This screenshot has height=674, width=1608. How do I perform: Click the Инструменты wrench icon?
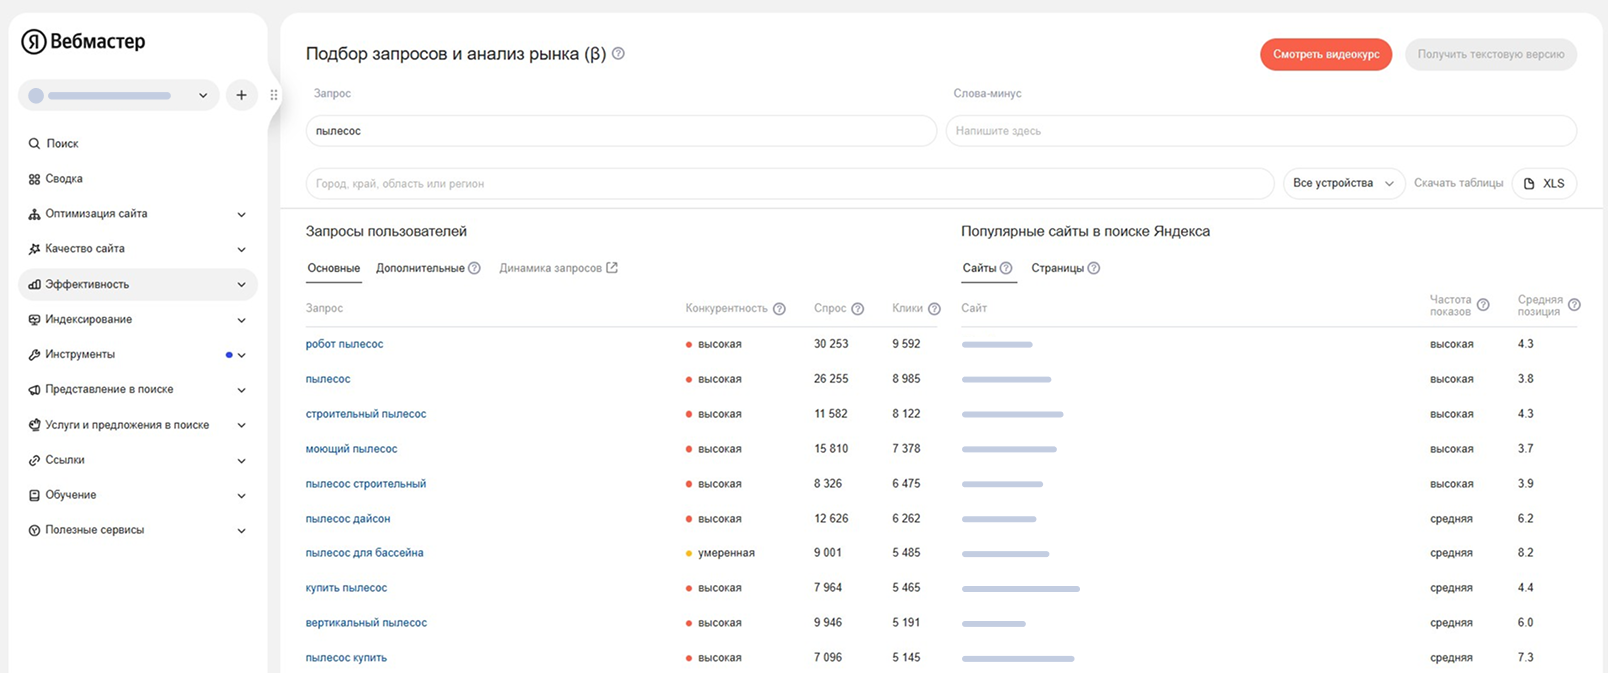click(x=34, y=355)
